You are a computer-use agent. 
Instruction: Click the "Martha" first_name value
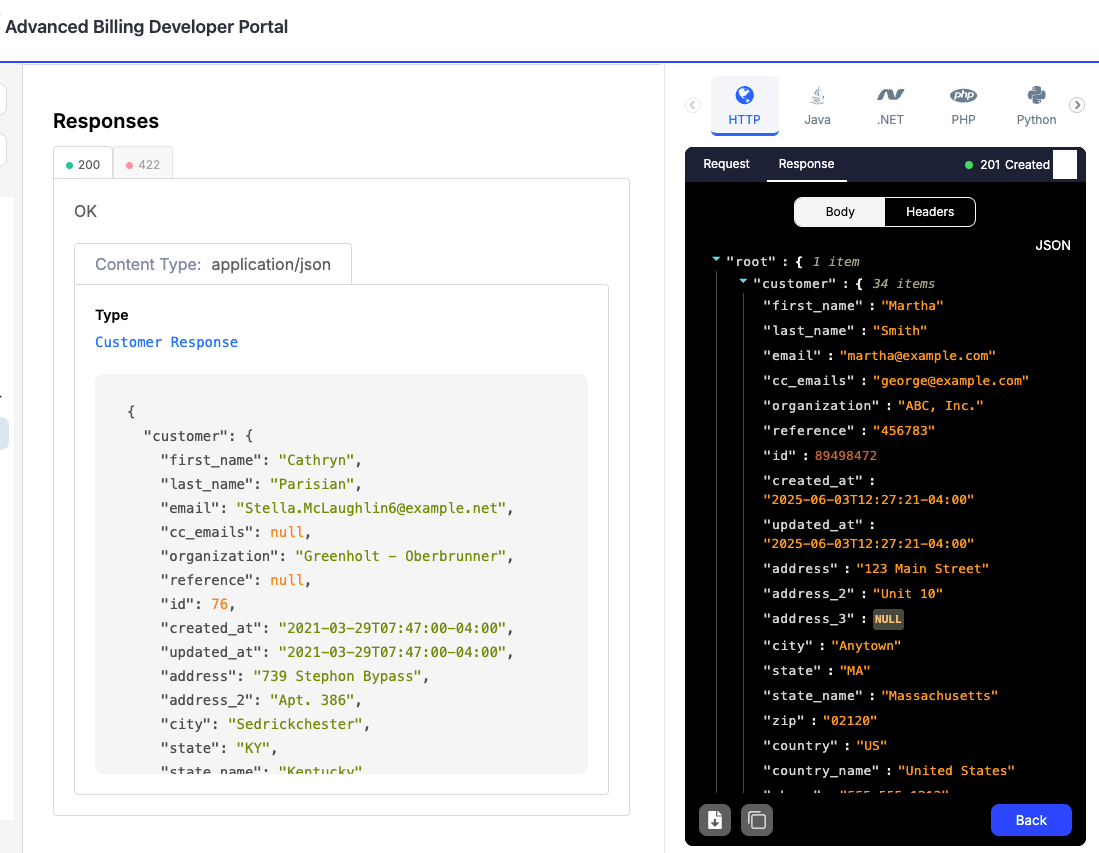click(x=912, y=306)
